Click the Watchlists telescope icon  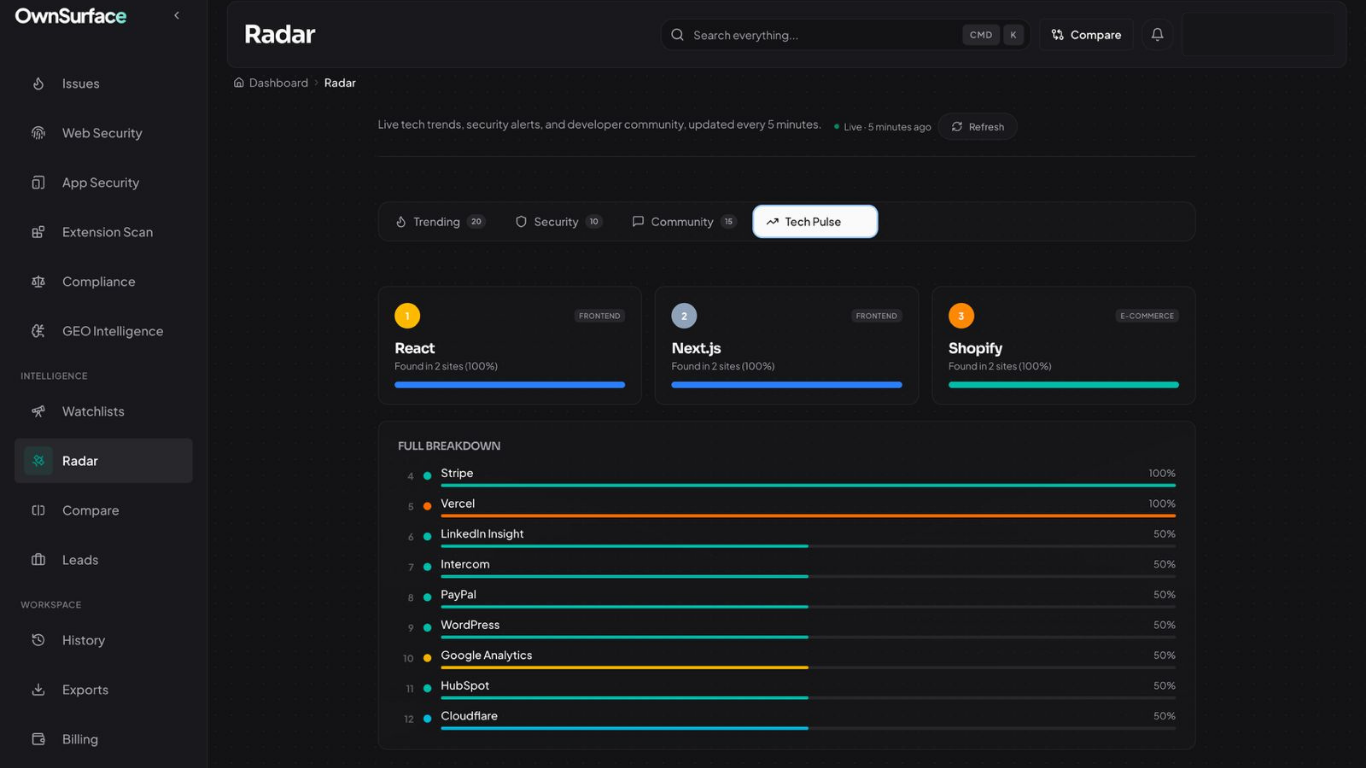click(38, 411)
